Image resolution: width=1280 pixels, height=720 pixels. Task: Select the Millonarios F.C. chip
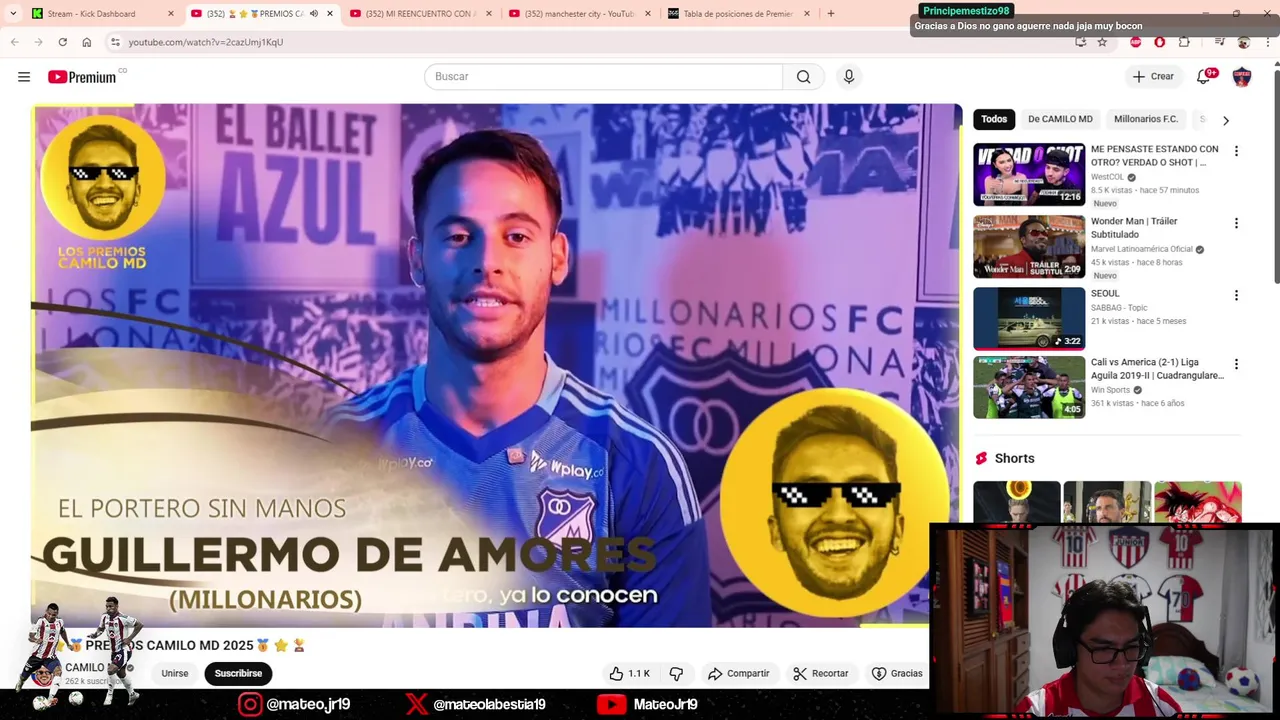click(1146, 119)
